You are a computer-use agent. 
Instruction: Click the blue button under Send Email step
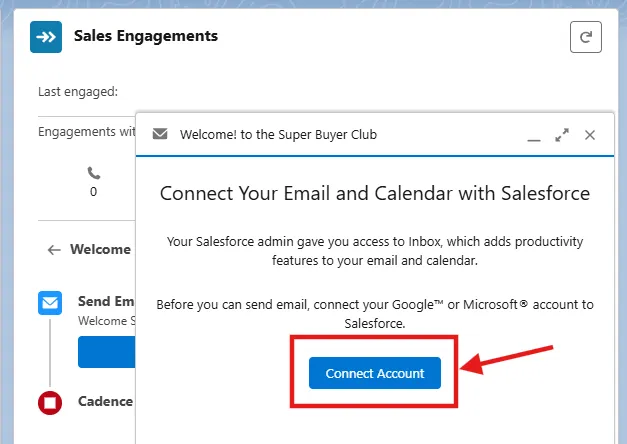click(106, 352)
